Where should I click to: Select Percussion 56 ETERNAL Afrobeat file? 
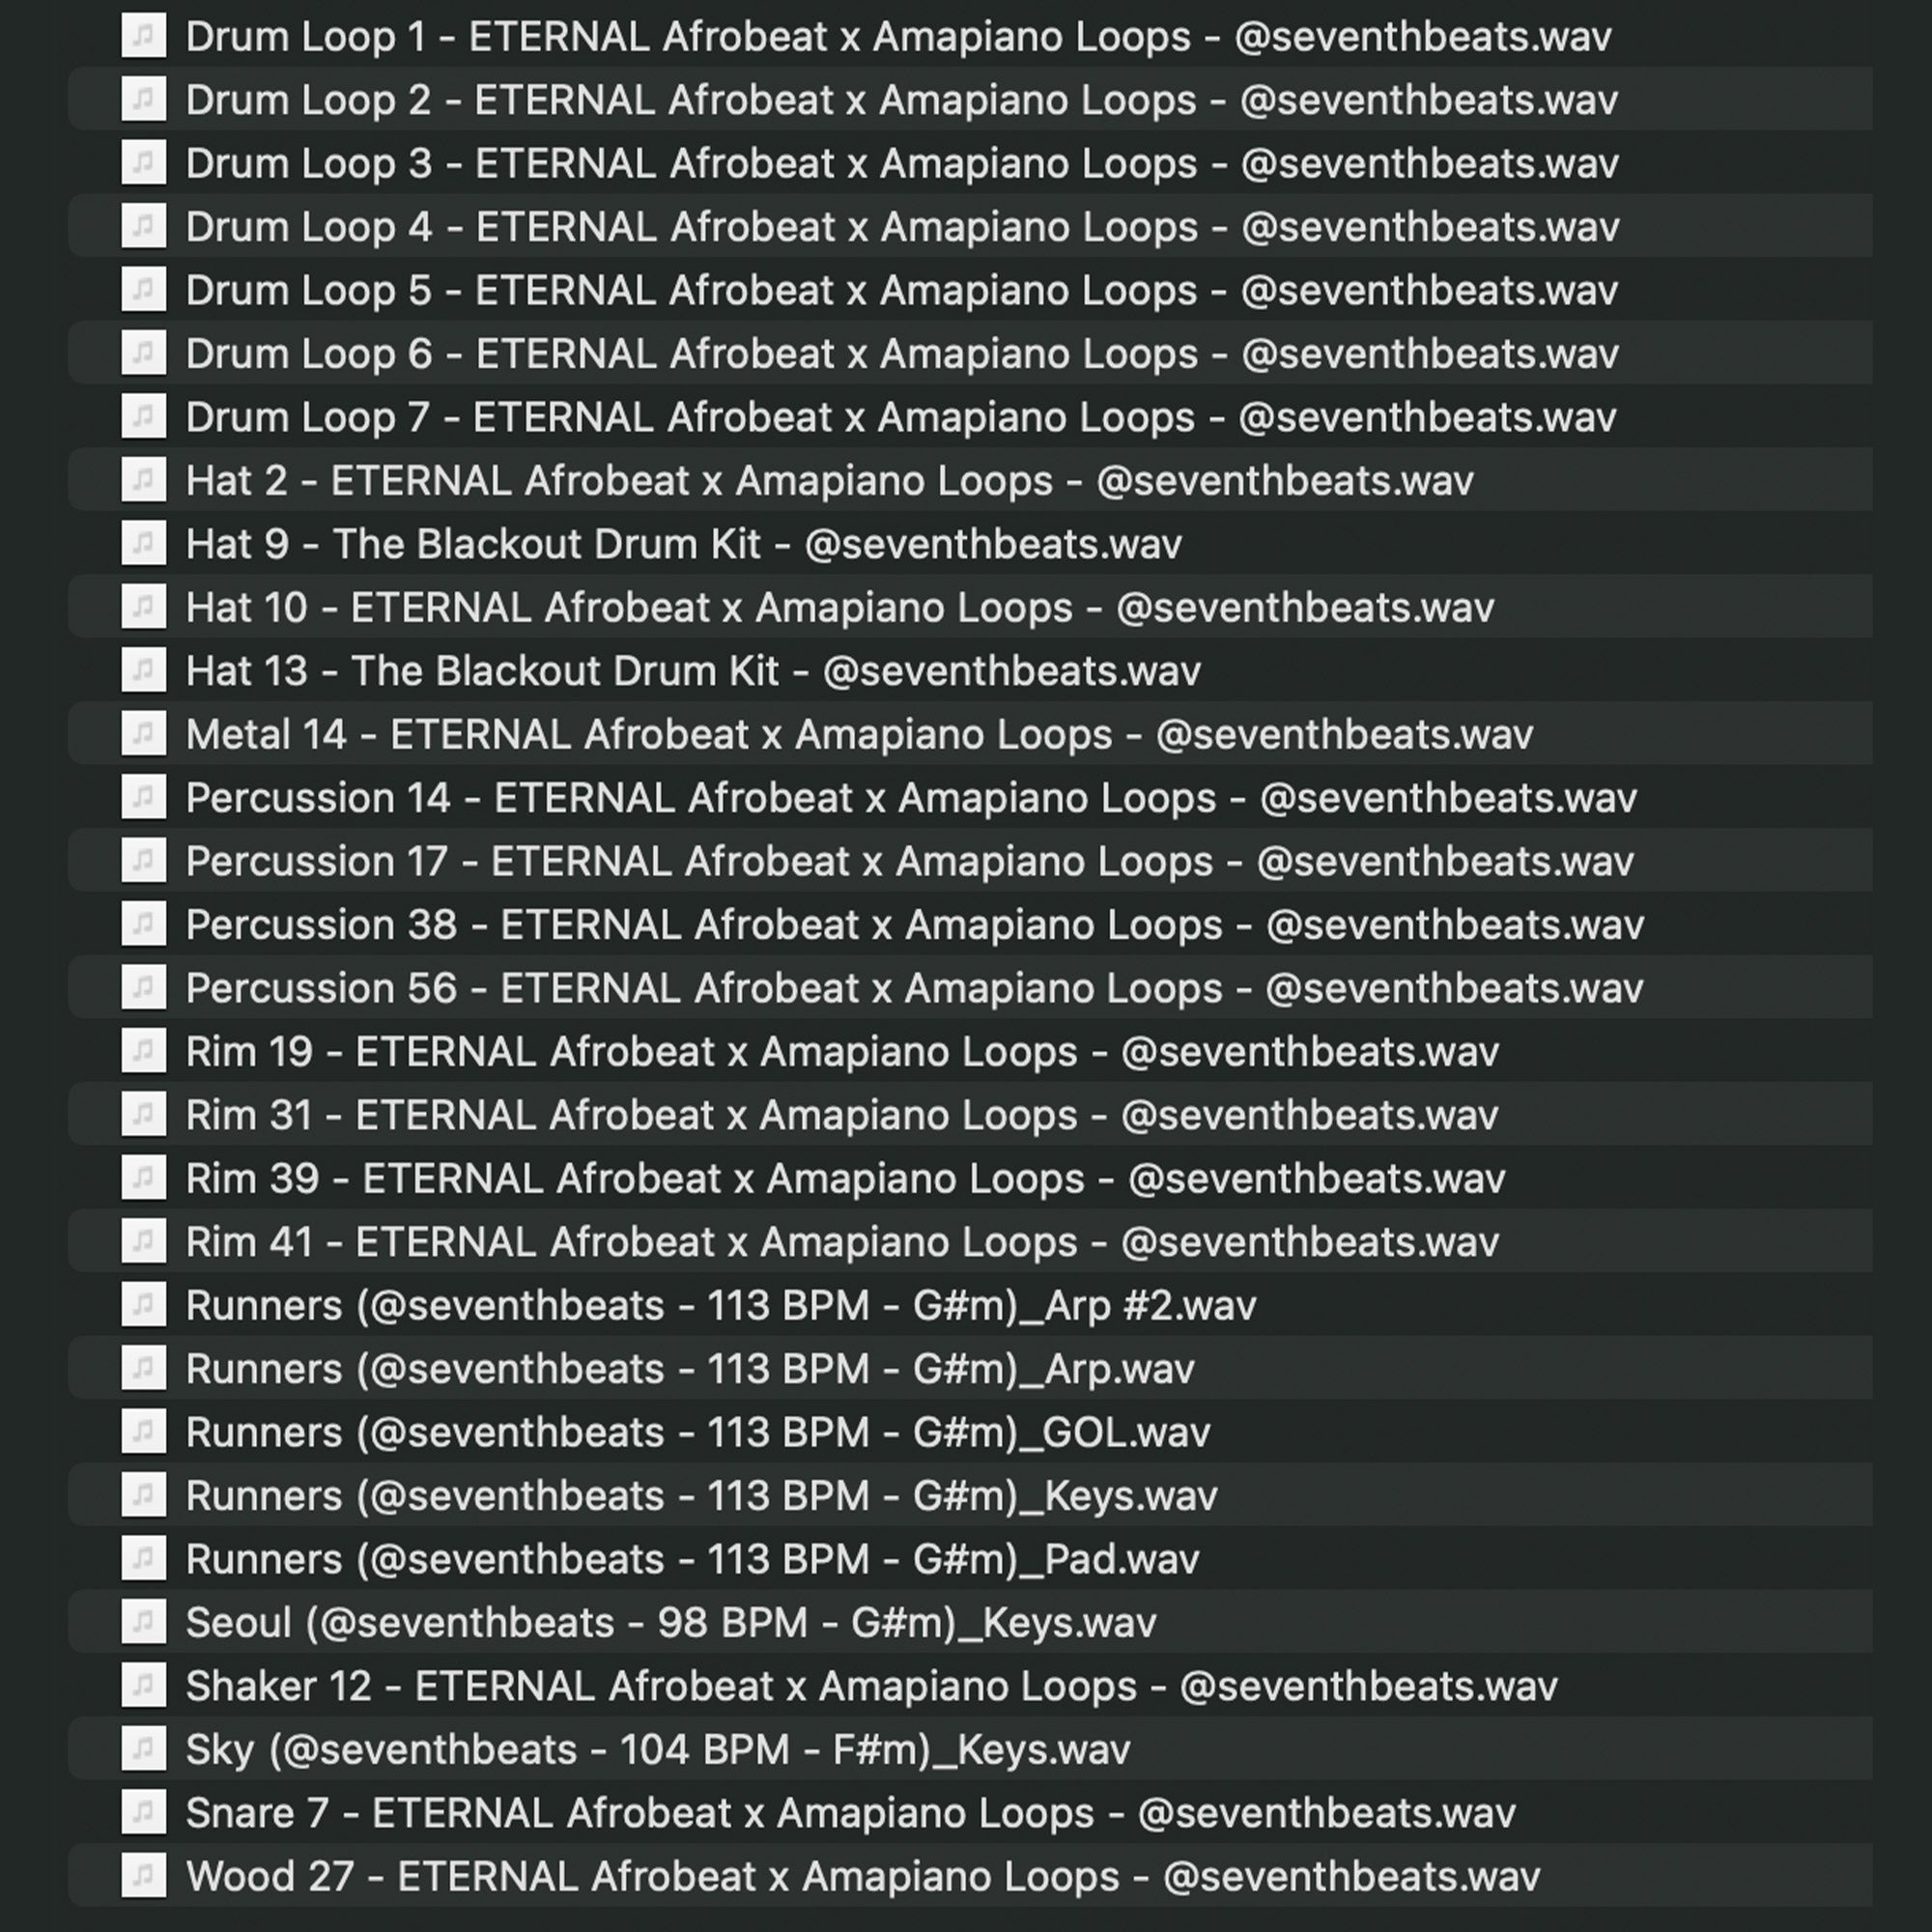(x=914, y=988)
